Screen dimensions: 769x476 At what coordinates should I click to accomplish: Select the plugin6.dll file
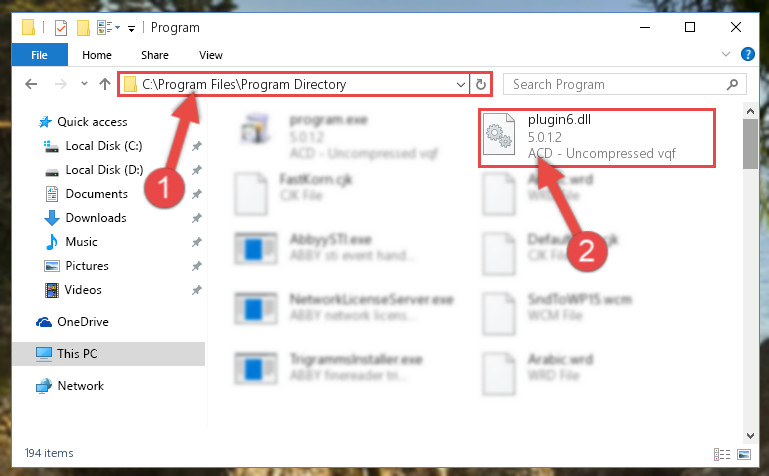tap(597, 138)
